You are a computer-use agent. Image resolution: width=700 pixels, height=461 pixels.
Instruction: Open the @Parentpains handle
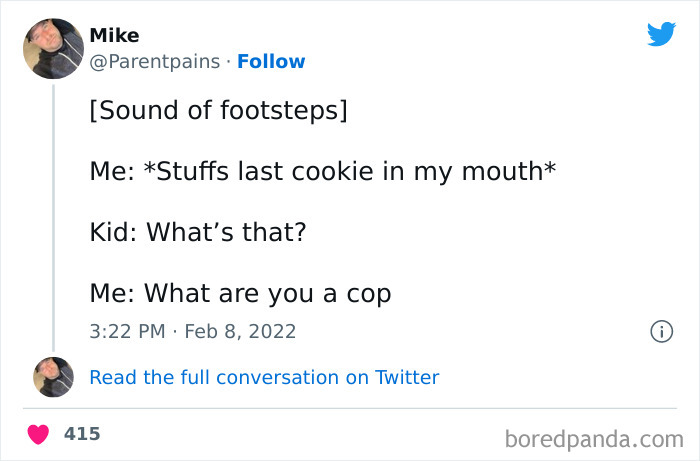154,61
